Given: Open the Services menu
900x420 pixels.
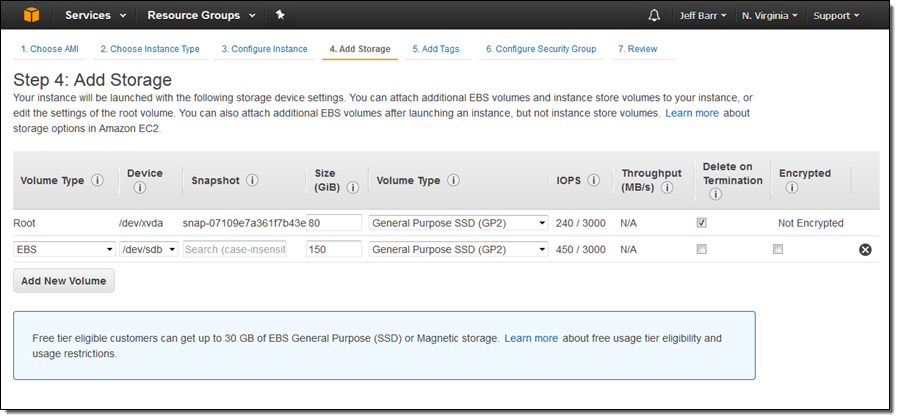Looking at the screenshot, I should tap(96, 16).
